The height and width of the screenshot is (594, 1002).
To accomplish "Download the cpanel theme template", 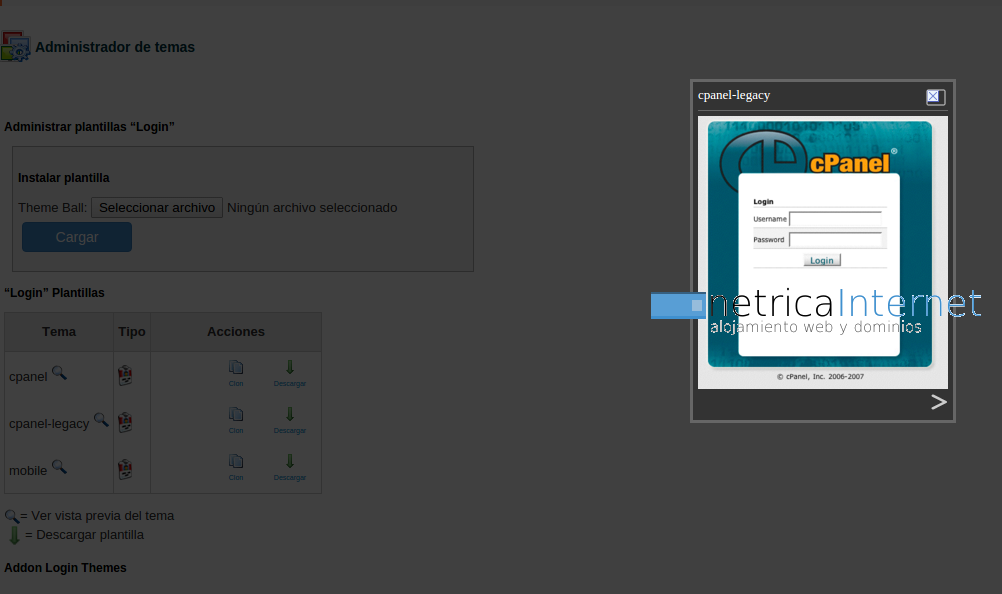I will (x=290, y=372).
